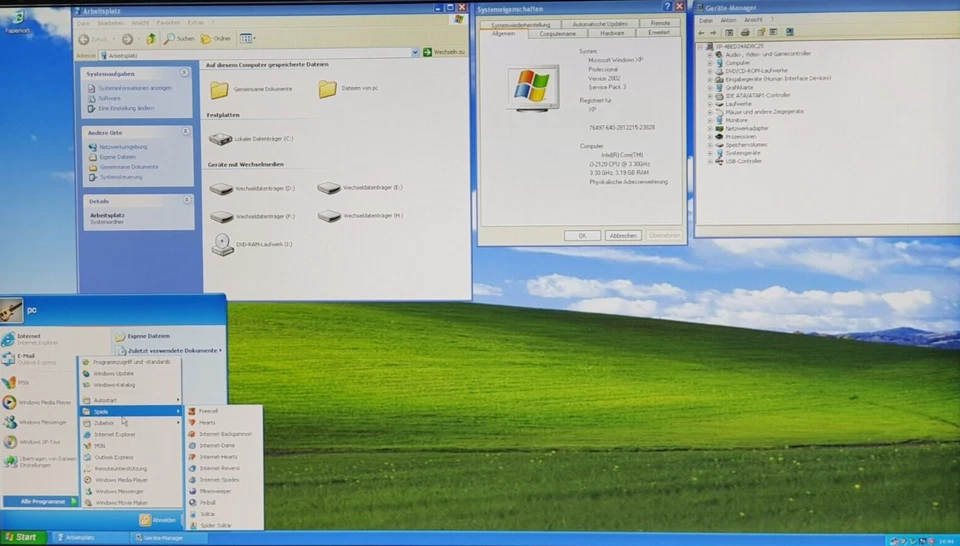Open Windows Media Player in Start menu
960x546 pixels.
(37, 403)
